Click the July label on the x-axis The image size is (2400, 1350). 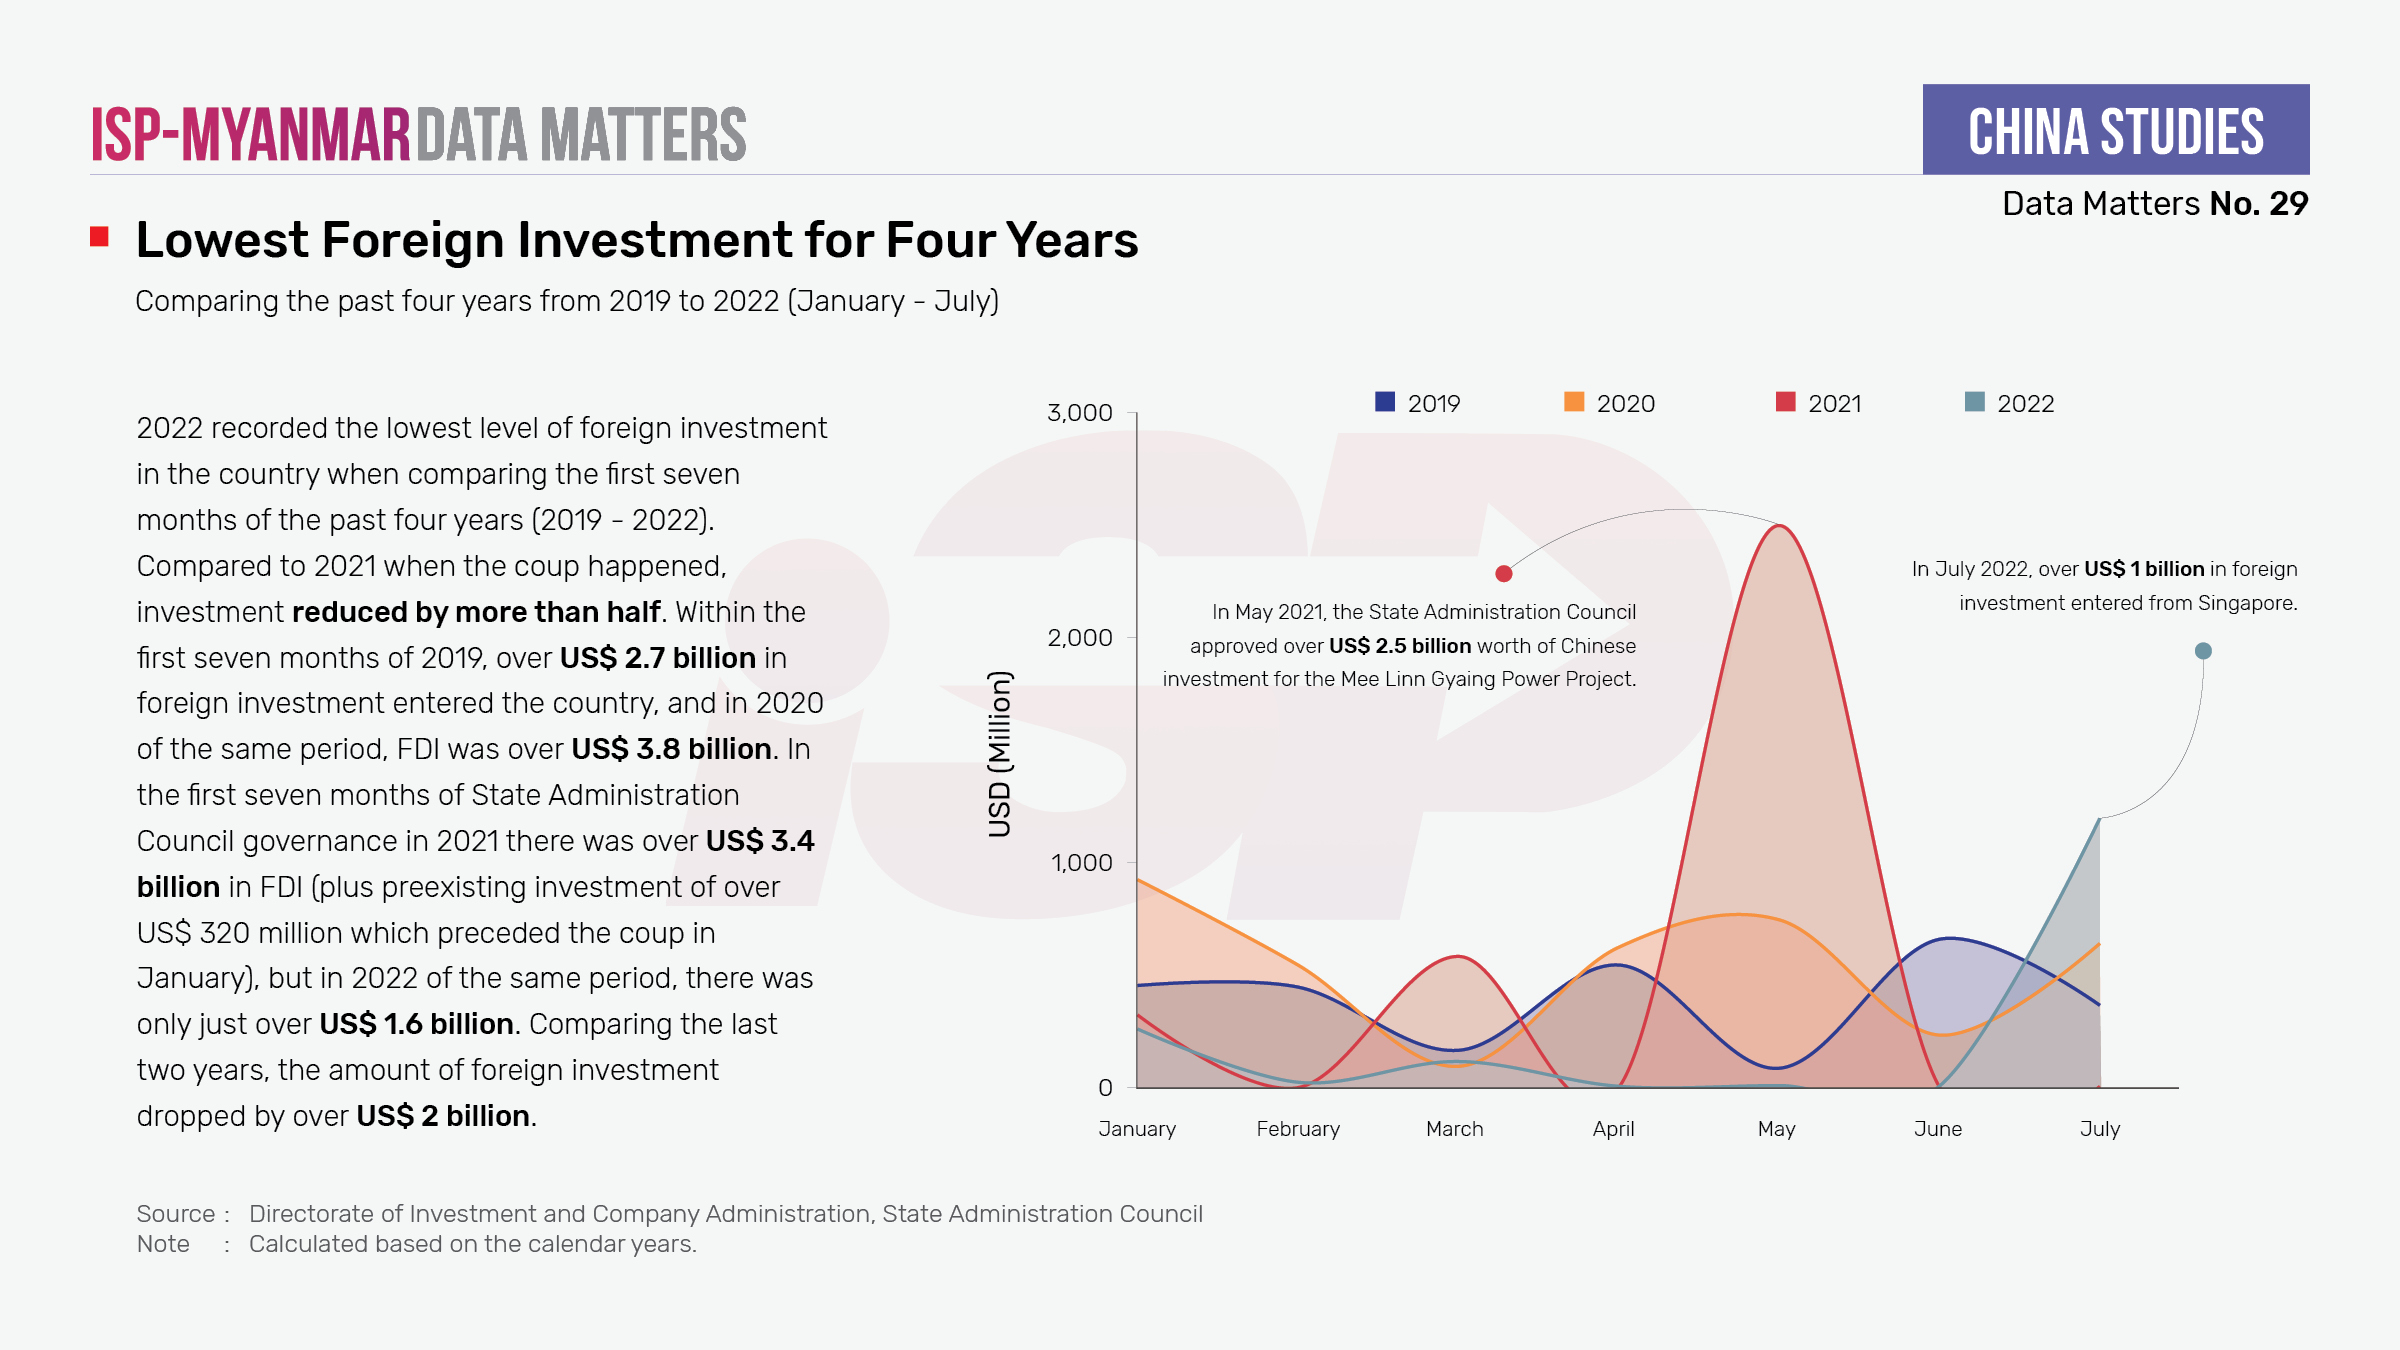[x=2099, y=1129]
